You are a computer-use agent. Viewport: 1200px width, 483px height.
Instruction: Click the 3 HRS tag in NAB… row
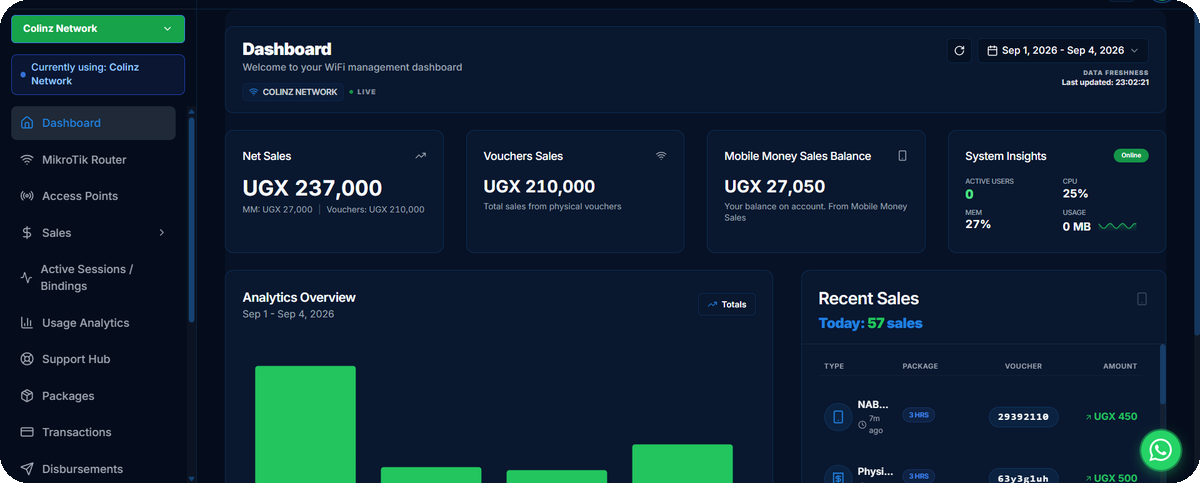point(918,415)
